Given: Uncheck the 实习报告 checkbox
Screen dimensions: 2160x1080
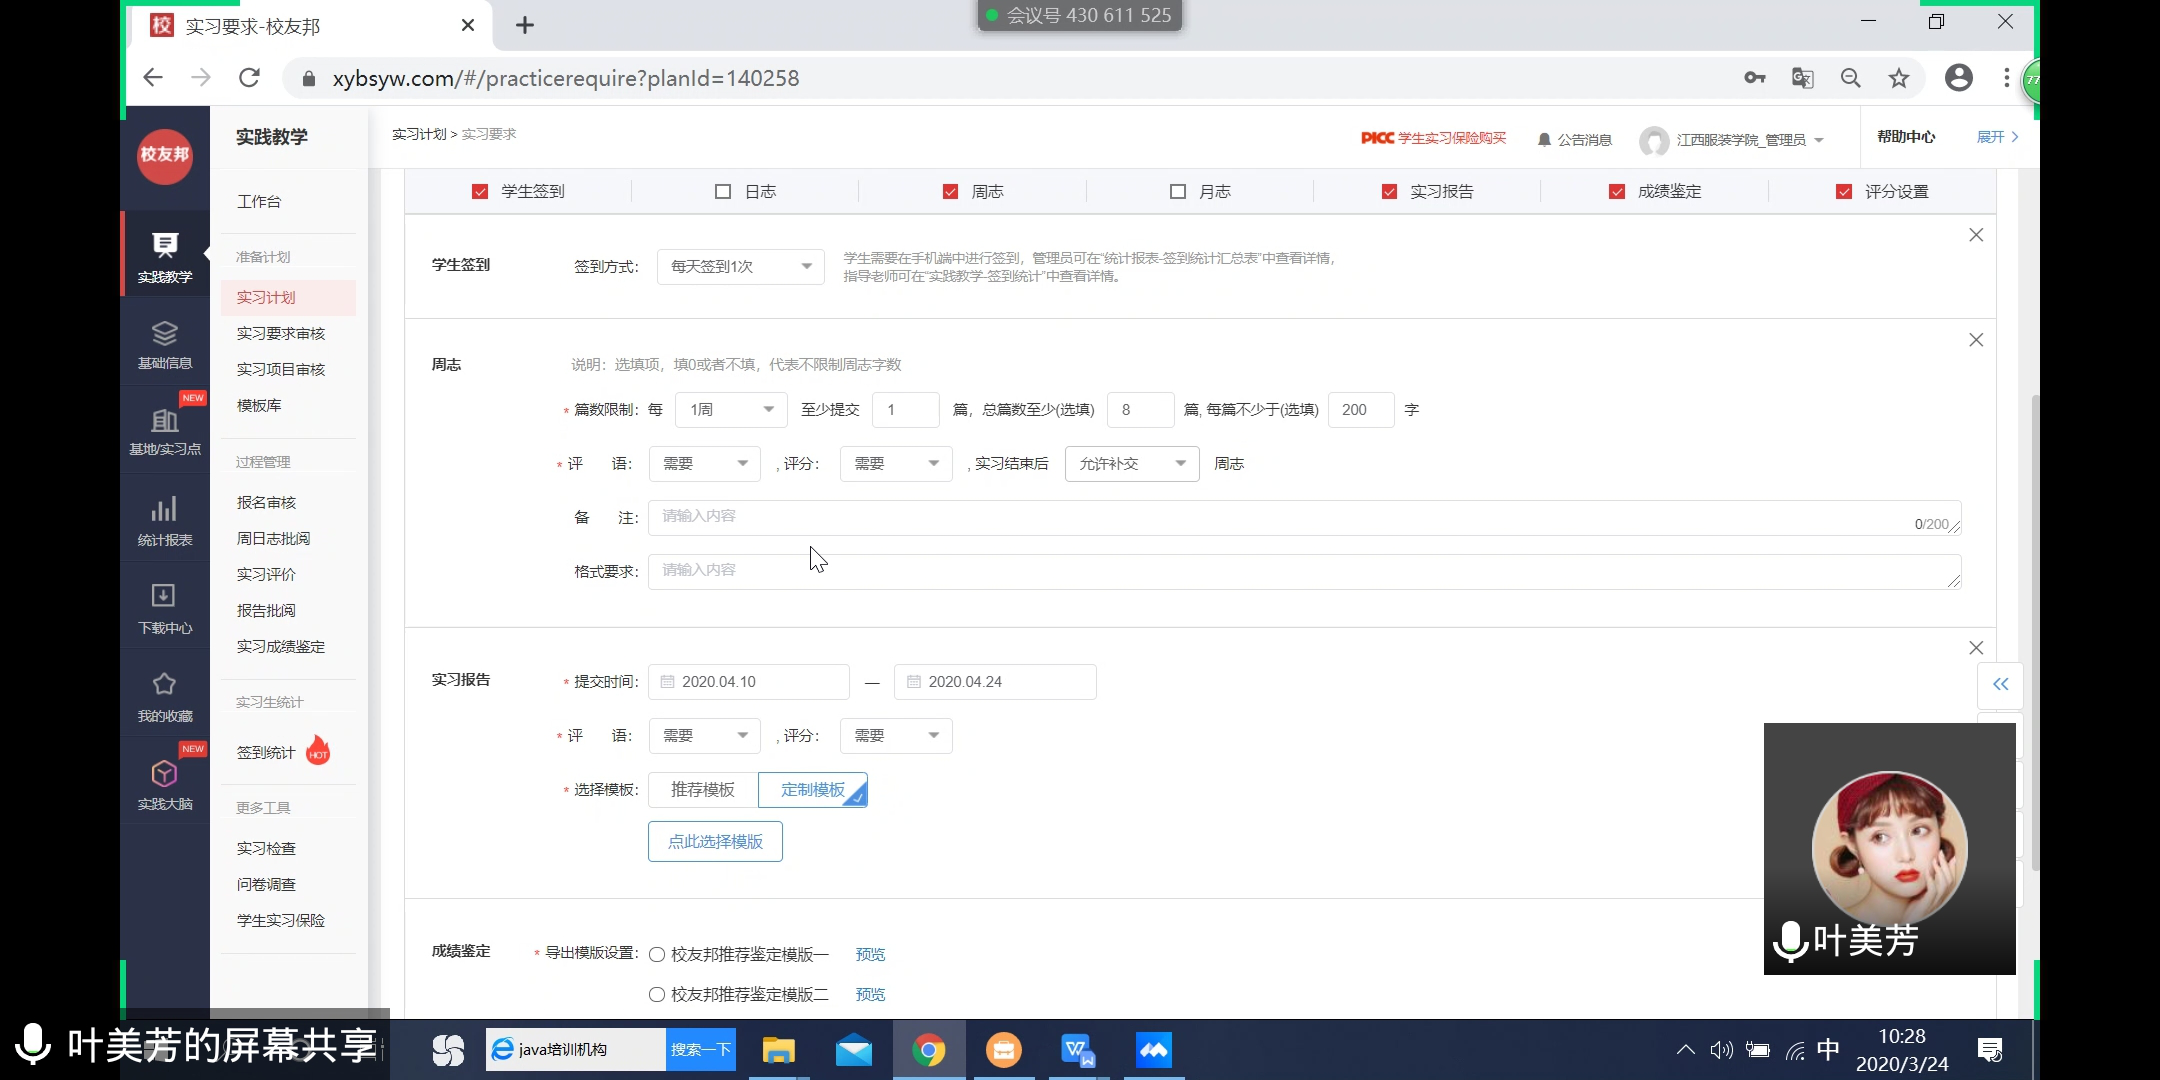Looking at the screenshot, I should click(x=1389, y=192).
